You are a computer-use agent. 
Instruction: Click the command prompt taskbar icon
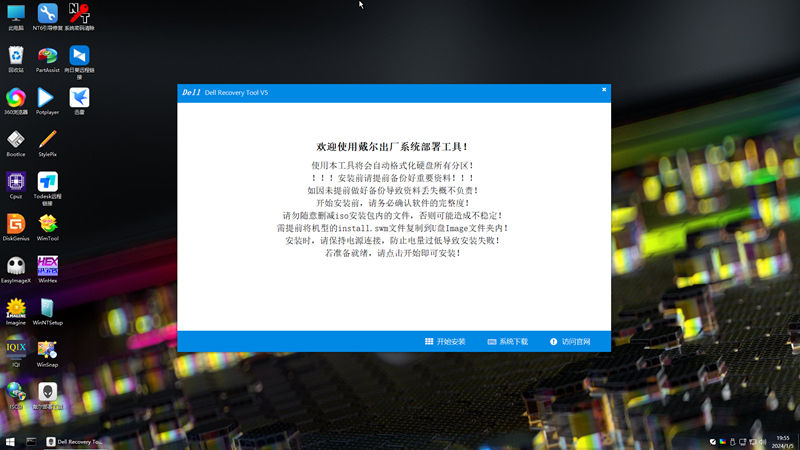click(31, 442)
